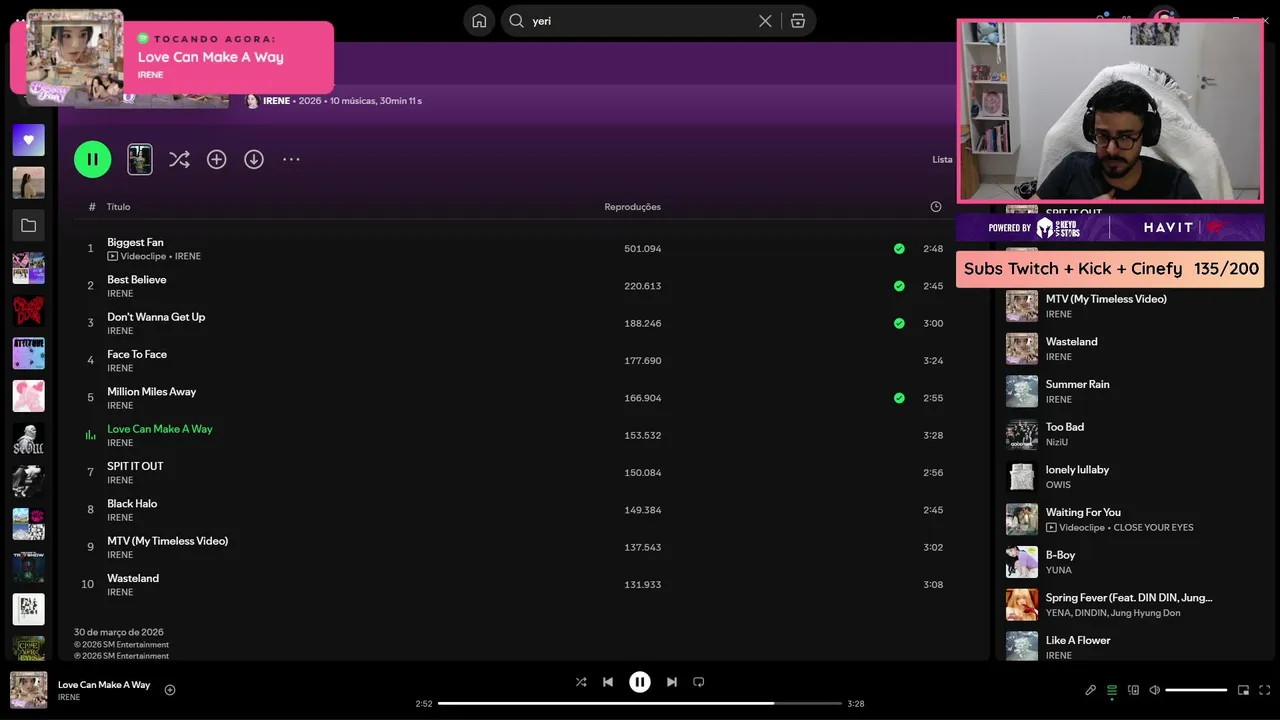
Task: Go to Spotify Home with the house icon
Action: (x=479, y=21)
